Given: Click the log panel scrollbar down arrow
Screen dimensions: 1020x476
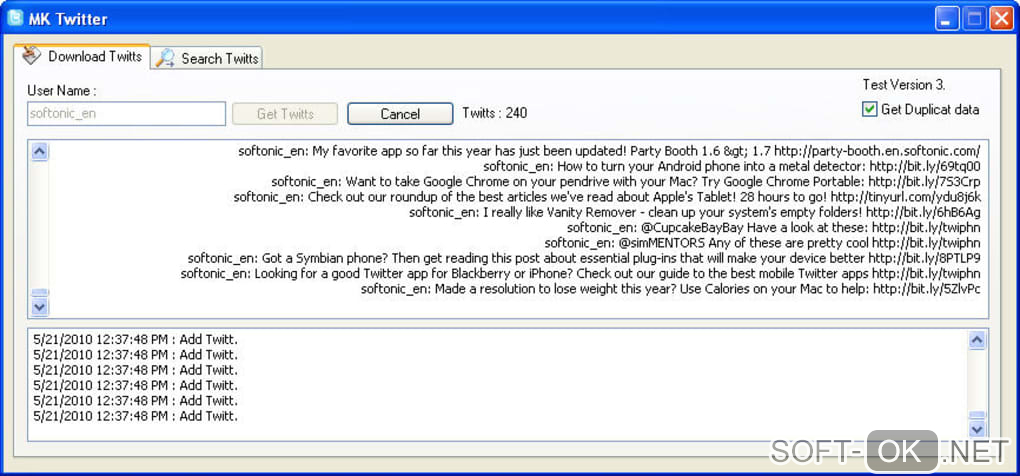Looking at the screenshot, I should (x=977, y=429).
